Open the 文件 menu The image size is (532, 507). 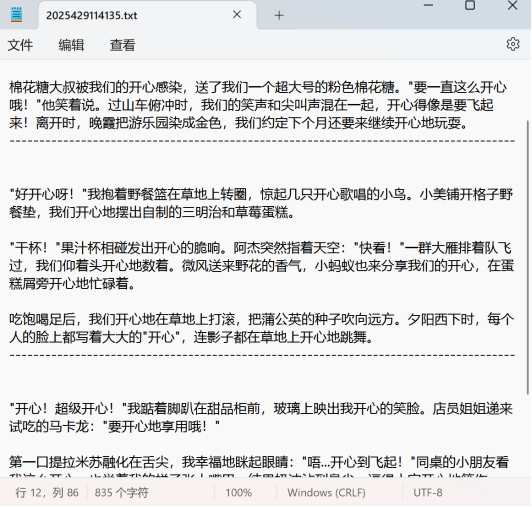point(20,45)
